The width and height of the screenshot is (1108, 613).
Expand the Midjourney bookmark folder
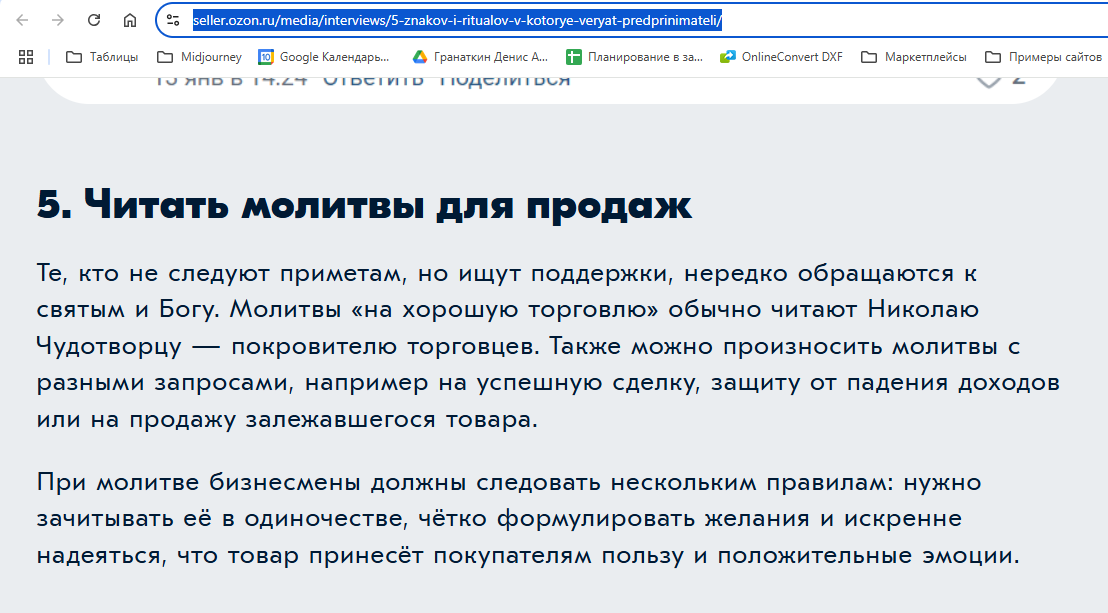click(199, 57)
